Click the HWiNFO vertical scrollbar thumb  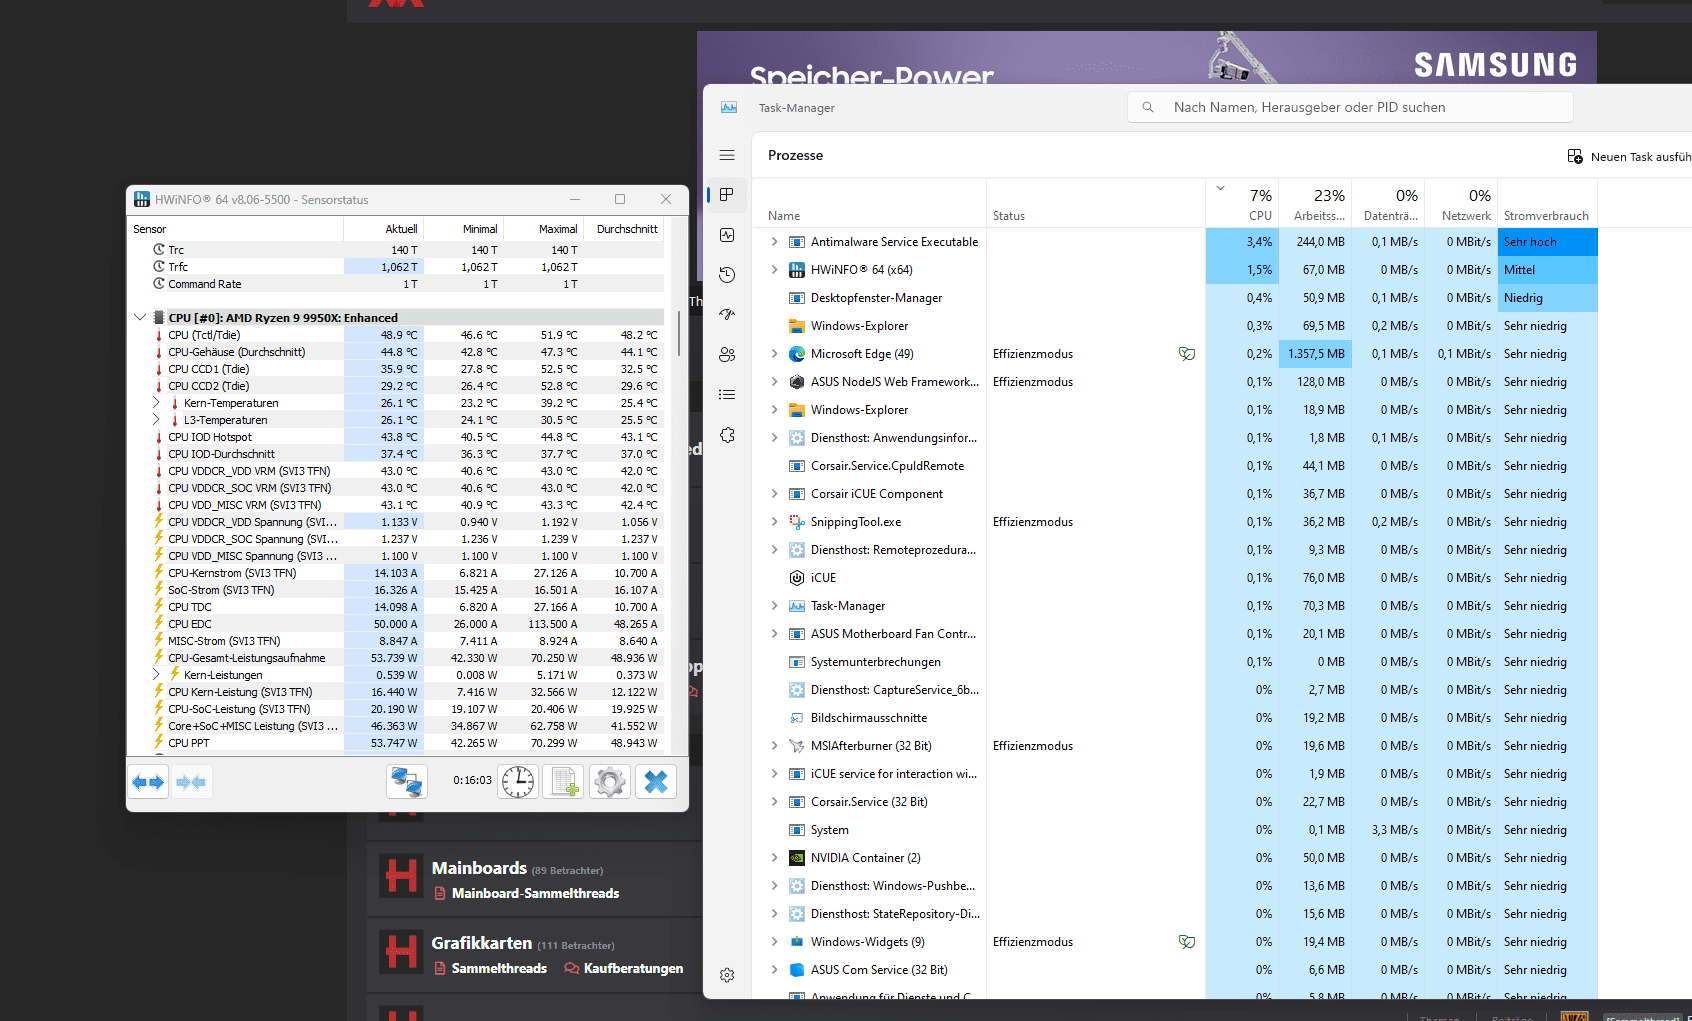[x=679, y=334]
